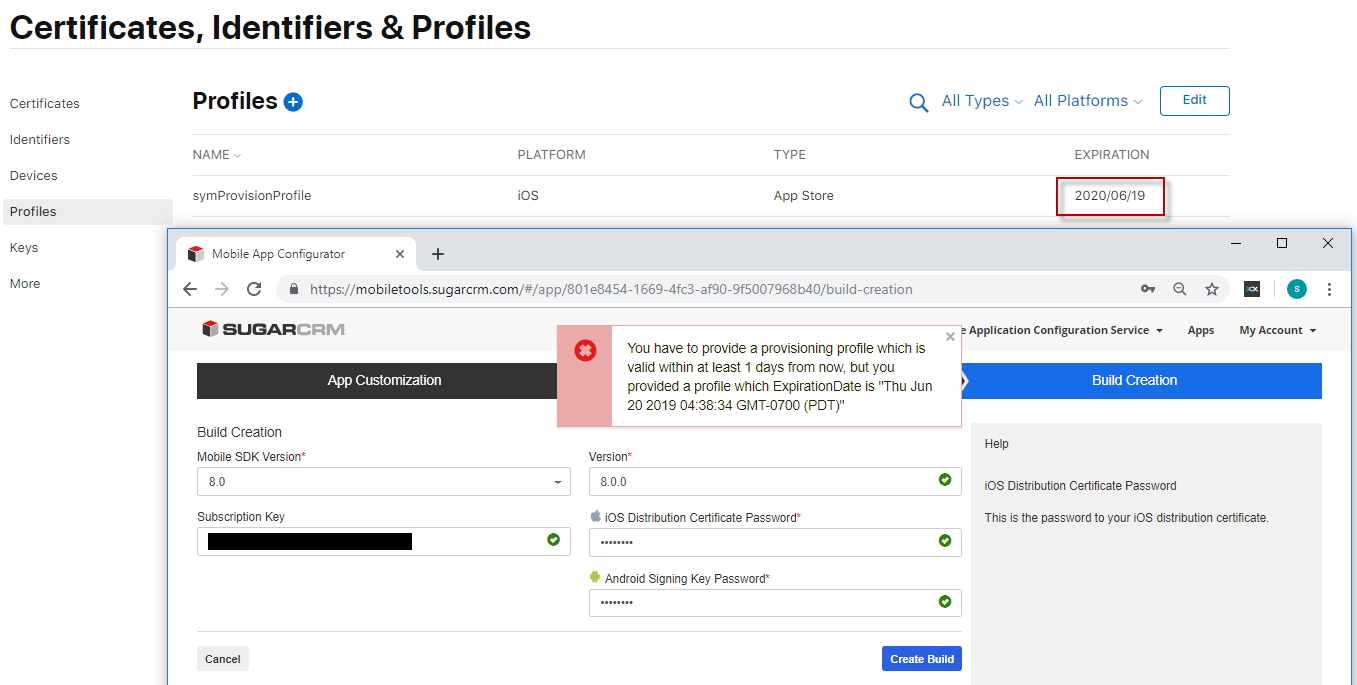The image size is (1357, 685).
Task: Click the profiles search magnifier icon
Action: tap(918, 102)
